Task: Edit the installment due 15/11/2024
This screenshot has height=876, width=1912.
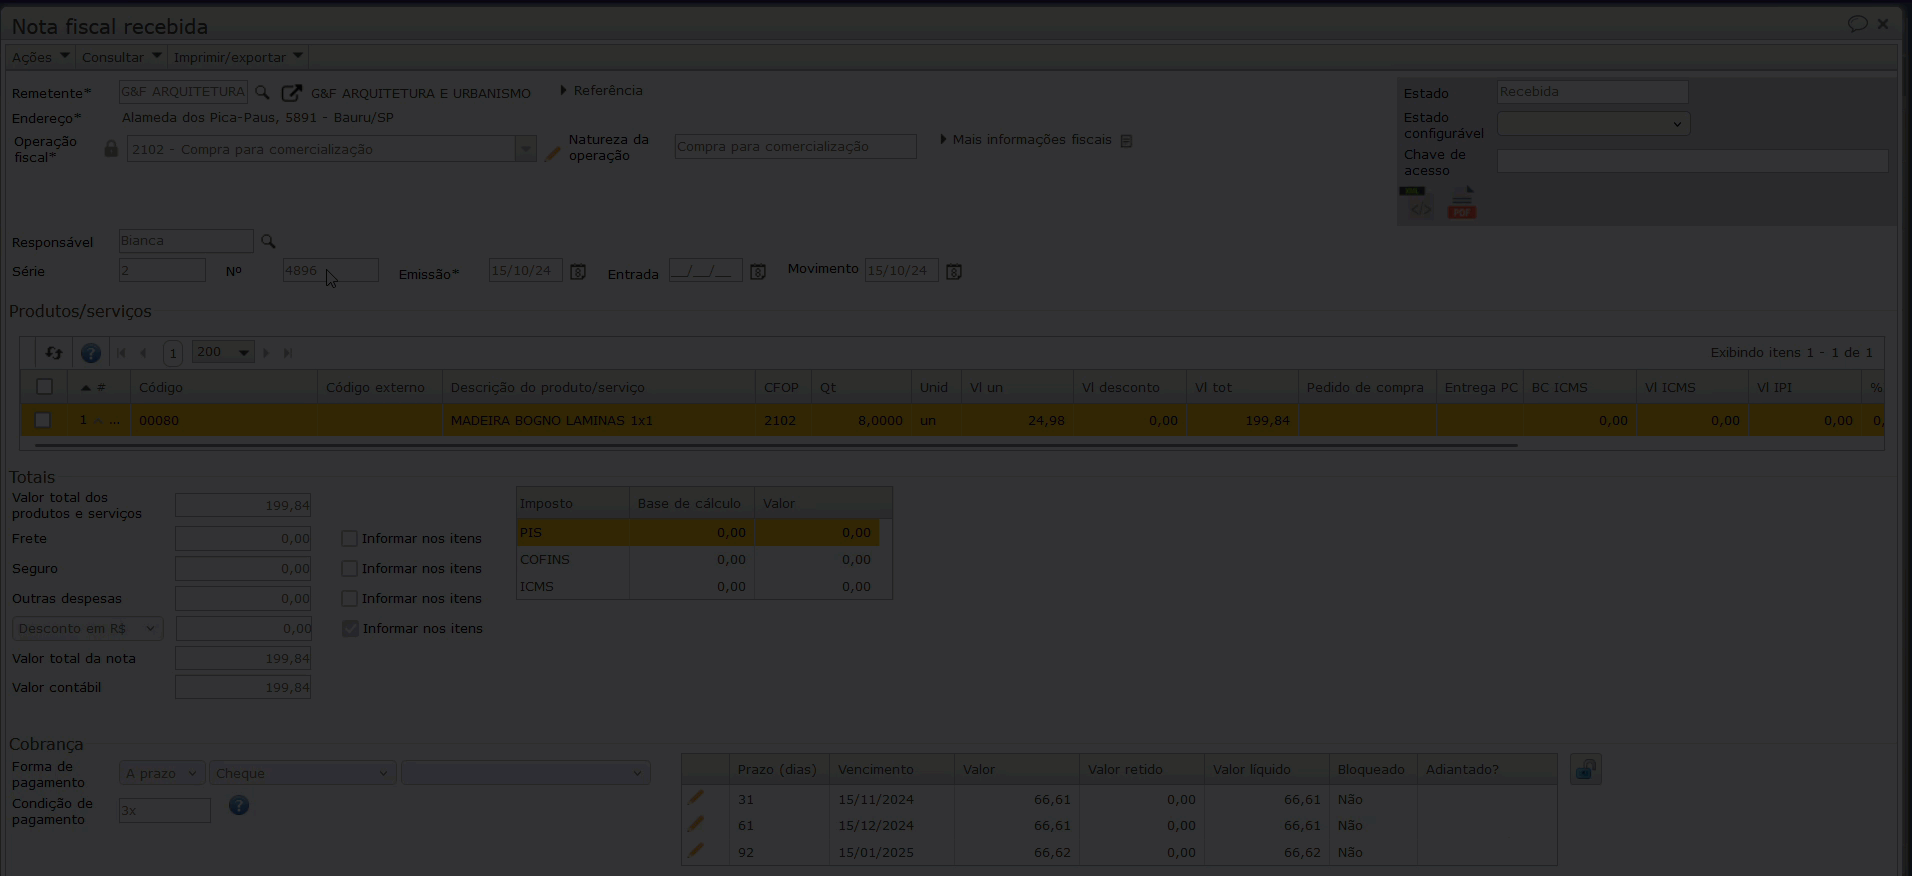Action: [x=696, y=798]
